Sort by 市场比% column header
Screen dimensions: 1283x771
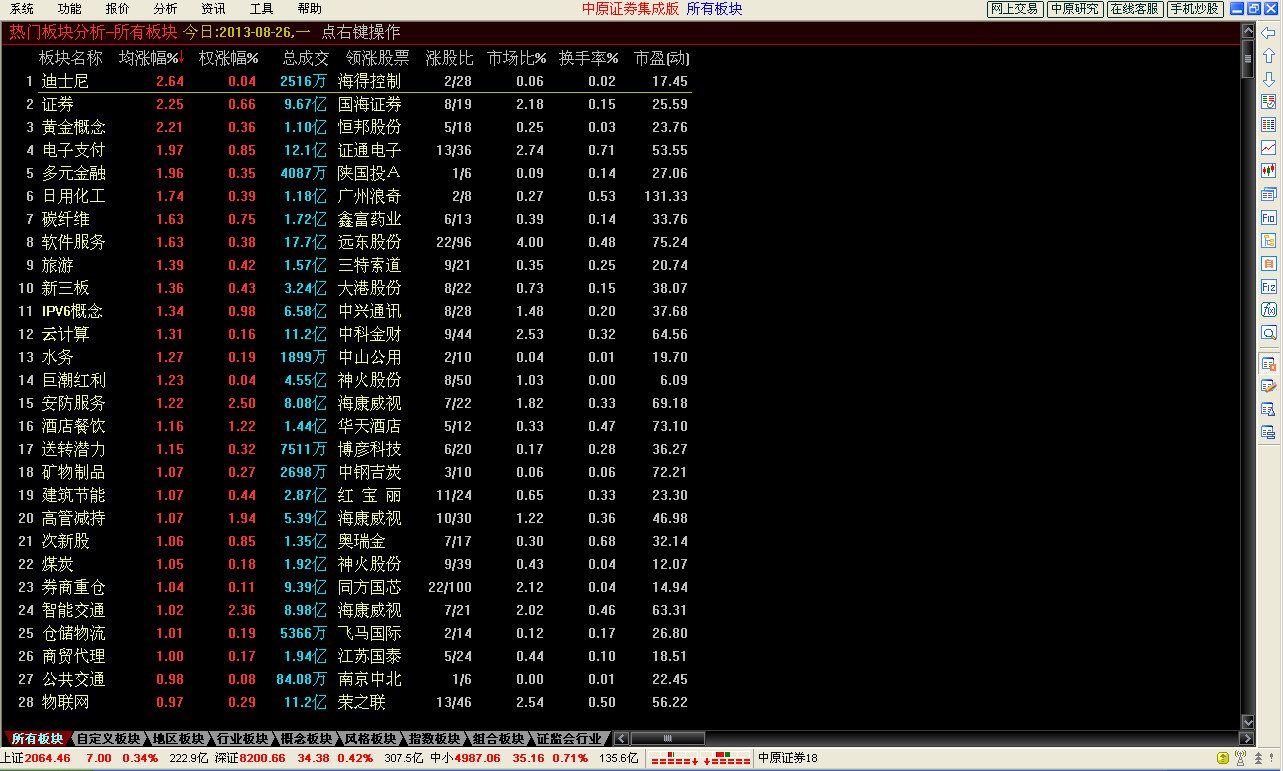pos(517,58)
